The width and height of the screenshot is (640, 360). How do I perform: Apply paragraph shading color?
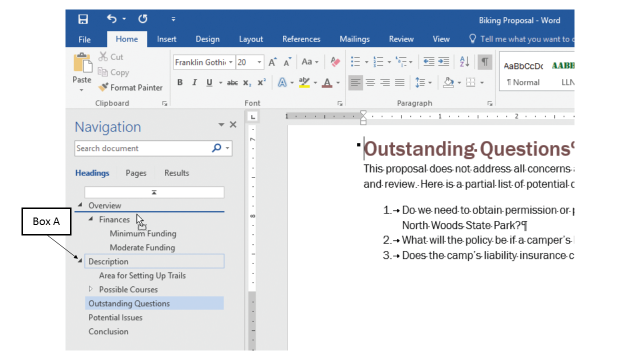tap(448, 82)
